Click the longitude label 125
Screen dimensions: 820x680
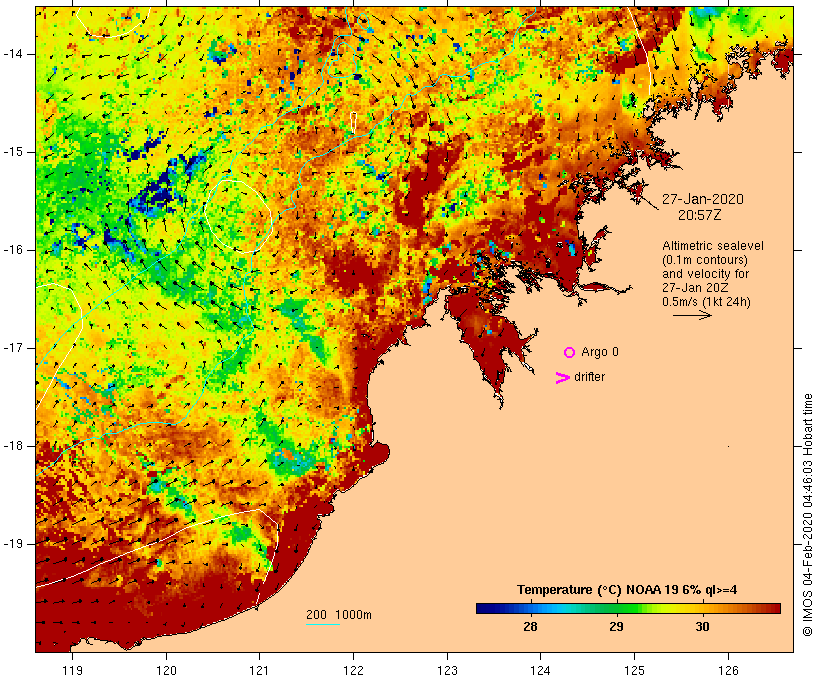coord(634,670)
